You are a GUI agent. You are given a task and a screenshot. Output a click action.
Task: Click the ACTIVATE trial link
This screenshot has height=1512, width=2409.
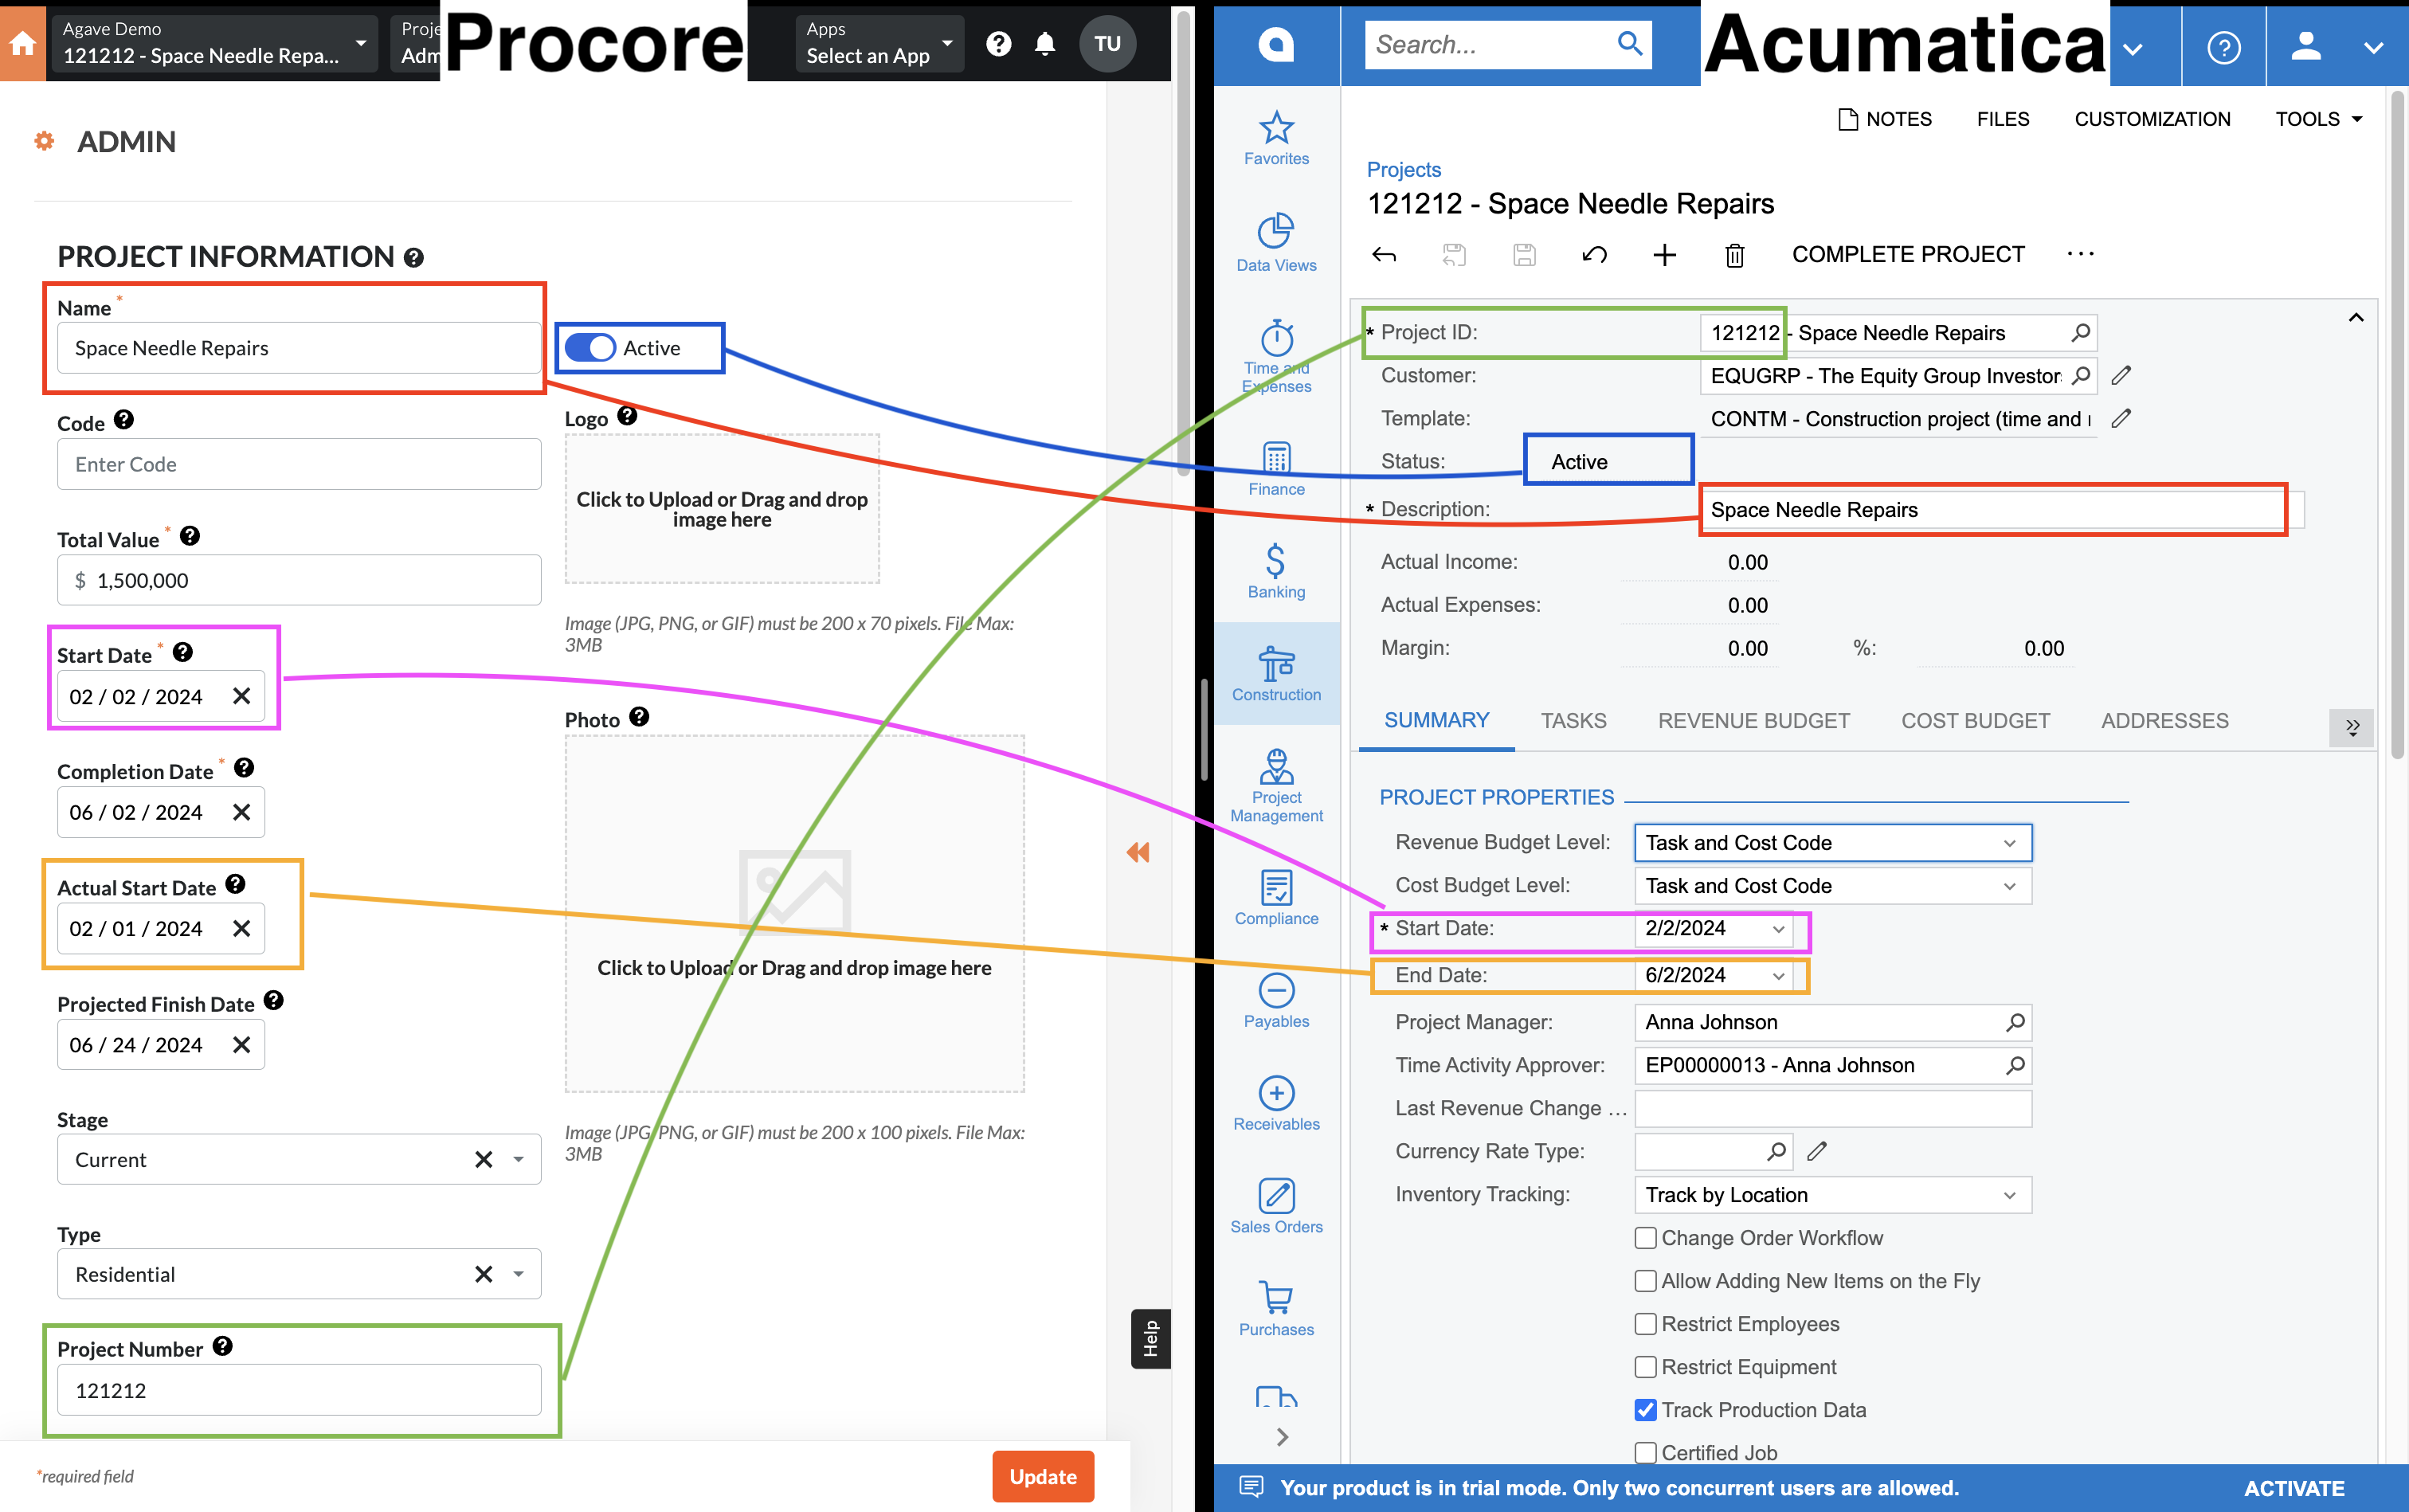point(2294,1488)
